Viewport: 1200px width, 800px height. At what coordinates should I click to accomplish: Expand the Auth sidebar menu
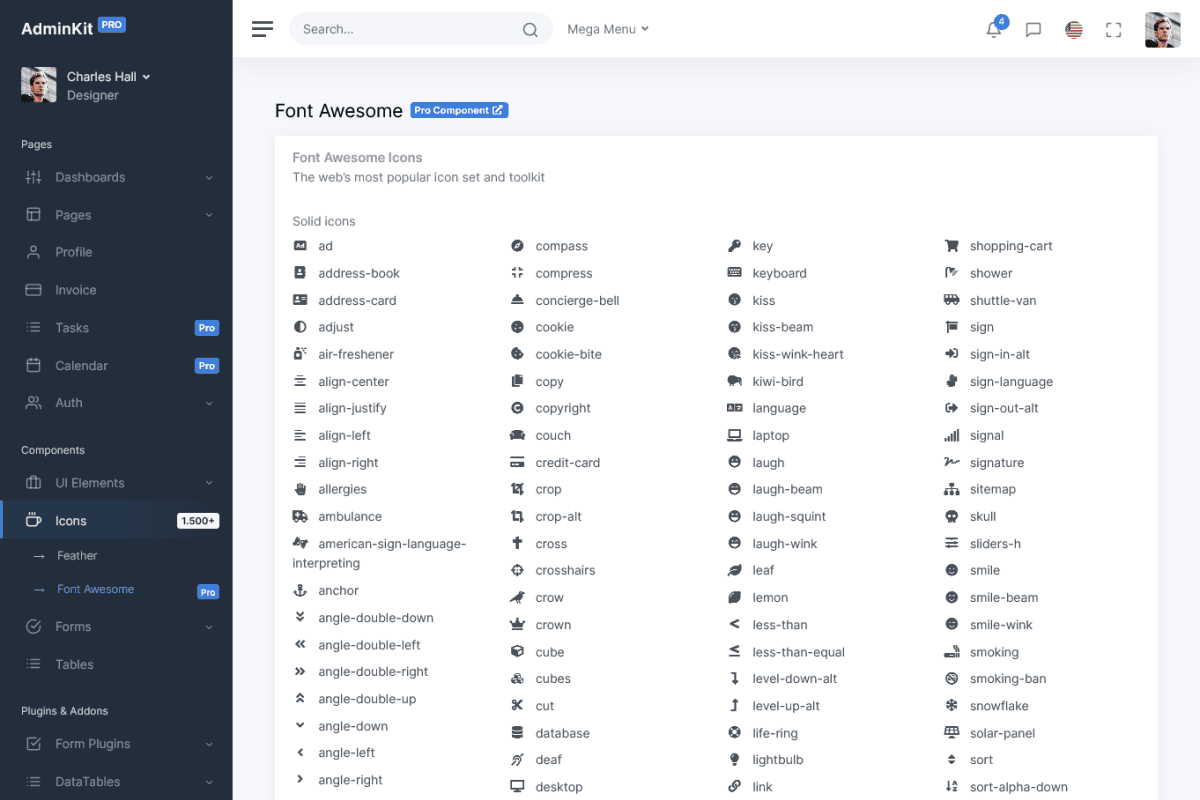(116, 403)
